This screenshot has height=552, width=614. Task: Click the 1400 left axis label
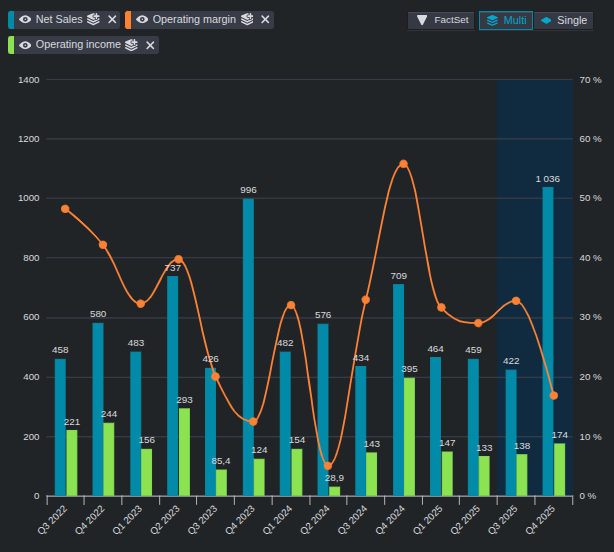(29, 80)
